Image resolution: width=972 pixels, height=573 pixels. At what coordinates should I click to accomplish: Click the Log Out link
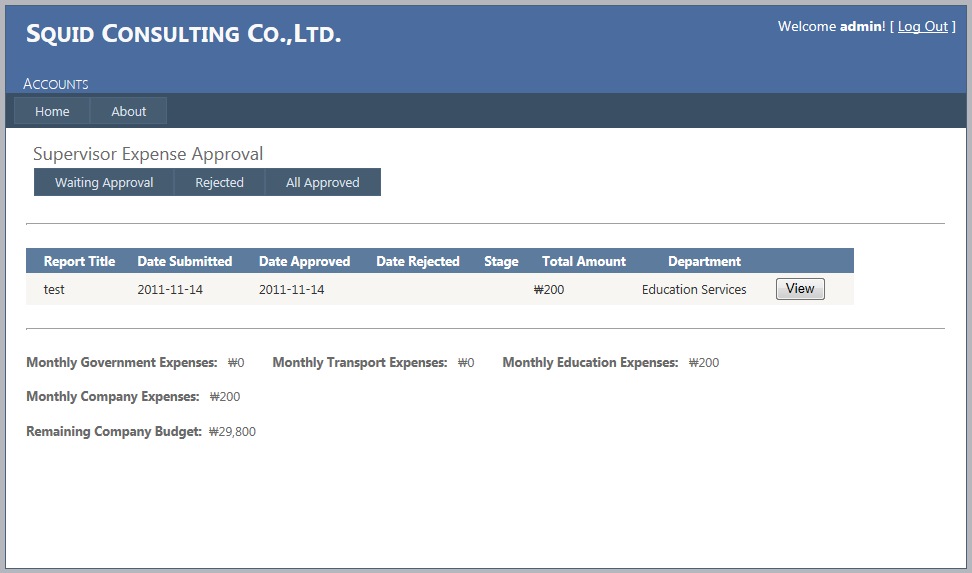point(922,27)
